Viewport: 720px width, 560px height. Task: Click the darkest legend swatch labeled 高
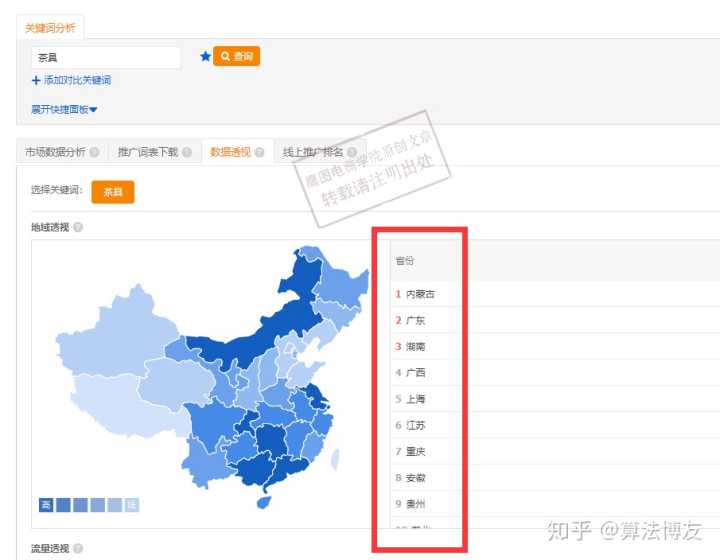pos(46,505)
